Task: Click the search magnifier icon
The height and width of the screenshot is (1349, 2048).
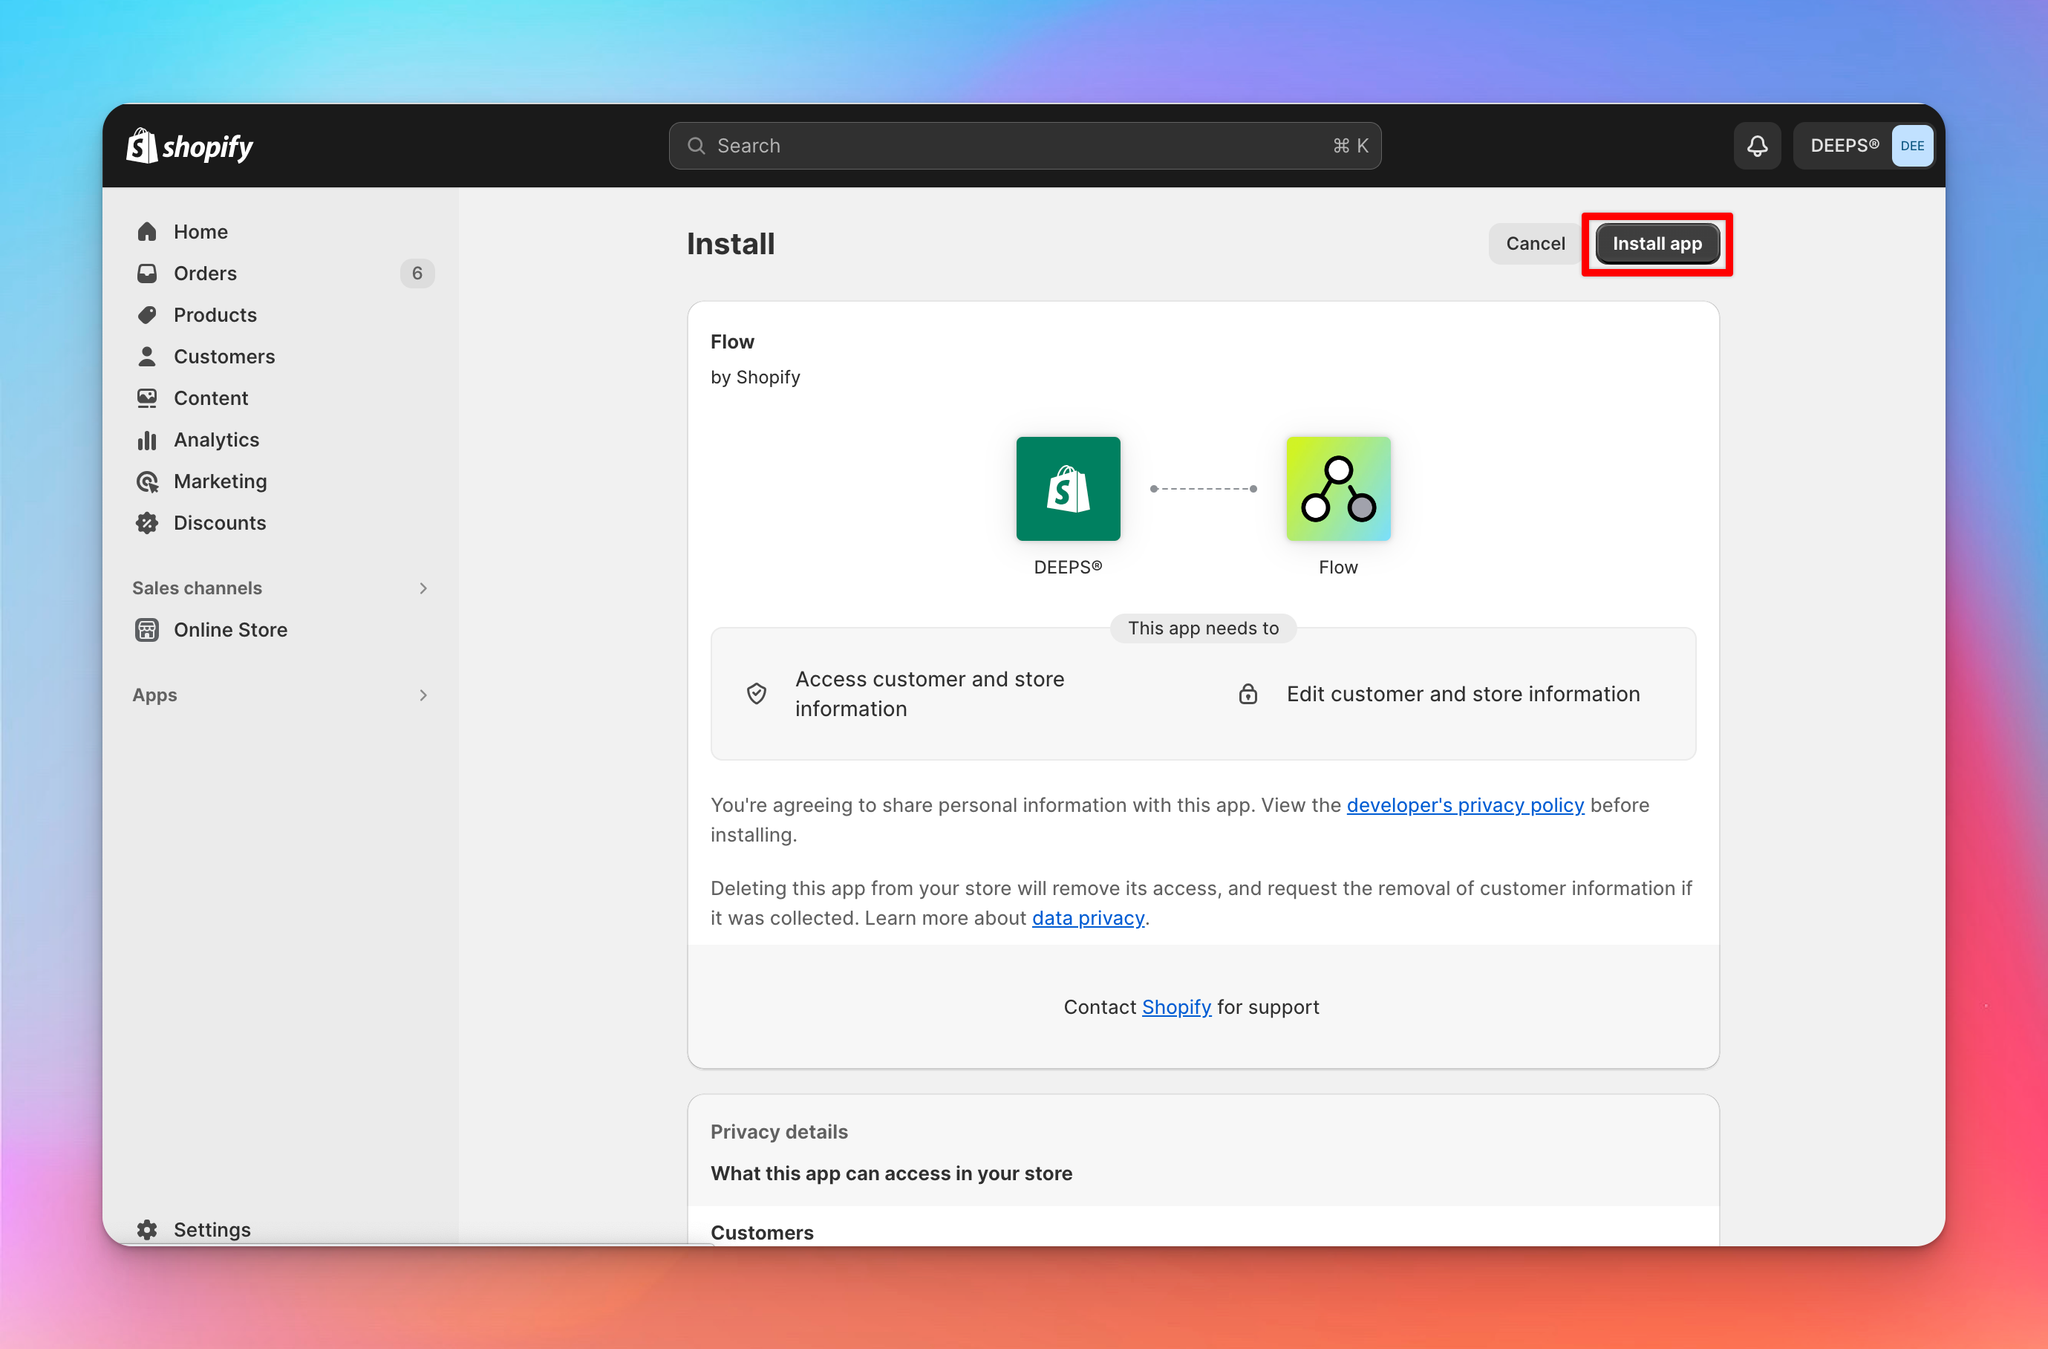Action: [696, 146]
